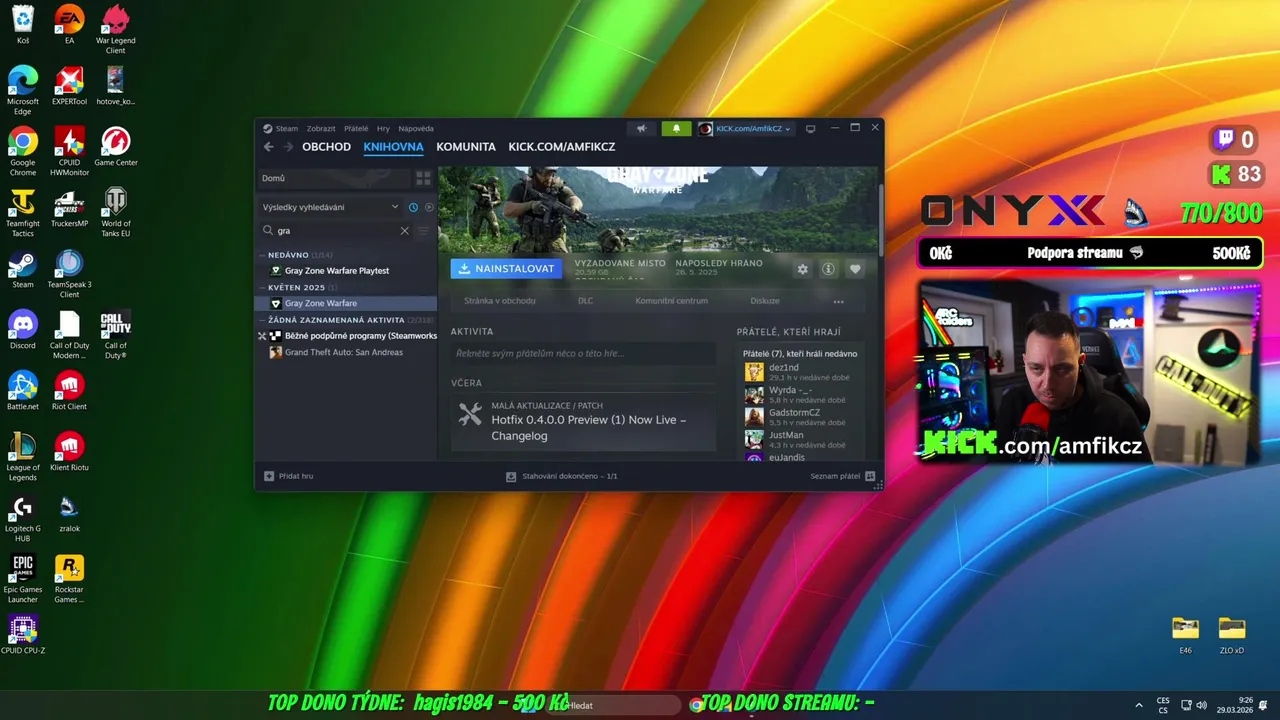
Task: Open the taskbar volume speaker icon
Action: click(x=1201, y=705)
